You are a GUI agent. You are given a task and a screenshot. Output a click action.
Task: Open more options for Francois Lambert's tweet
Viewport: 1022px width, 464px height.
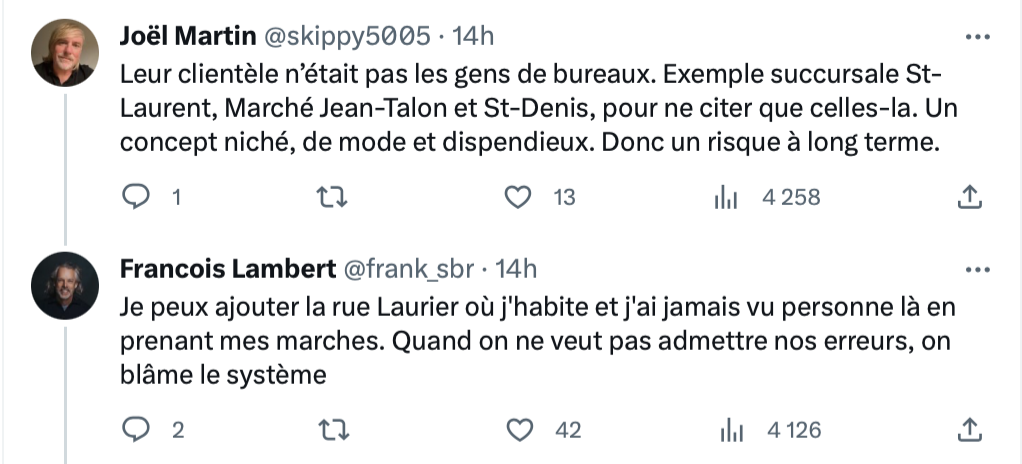coord(977,270)
